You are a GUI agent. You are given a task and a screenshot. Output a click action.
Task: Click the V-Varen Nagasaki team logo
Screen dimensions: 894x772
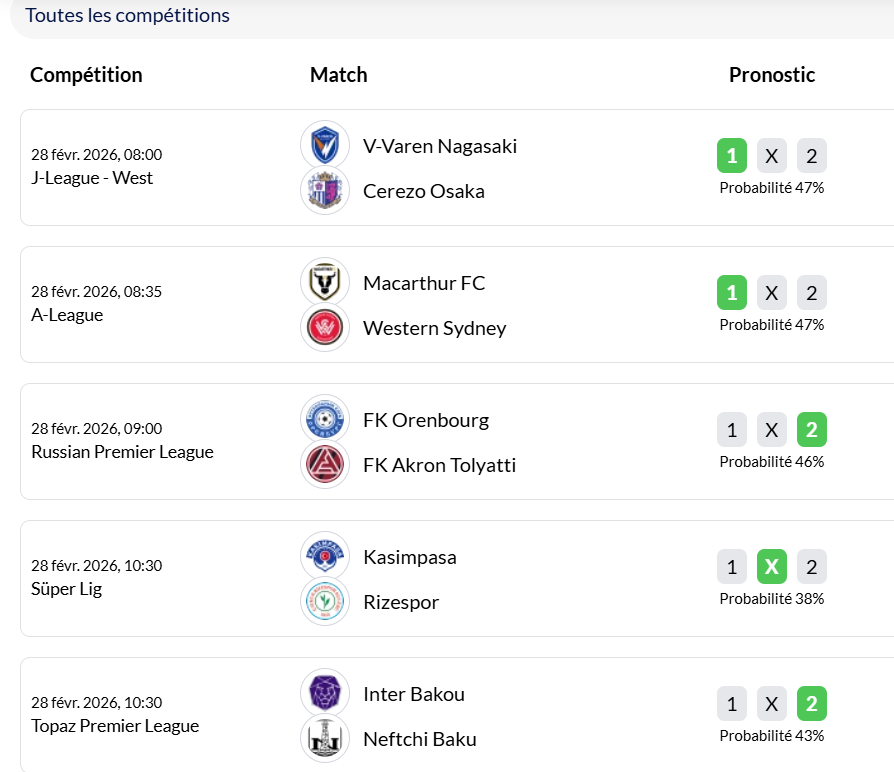pos(325,145)
